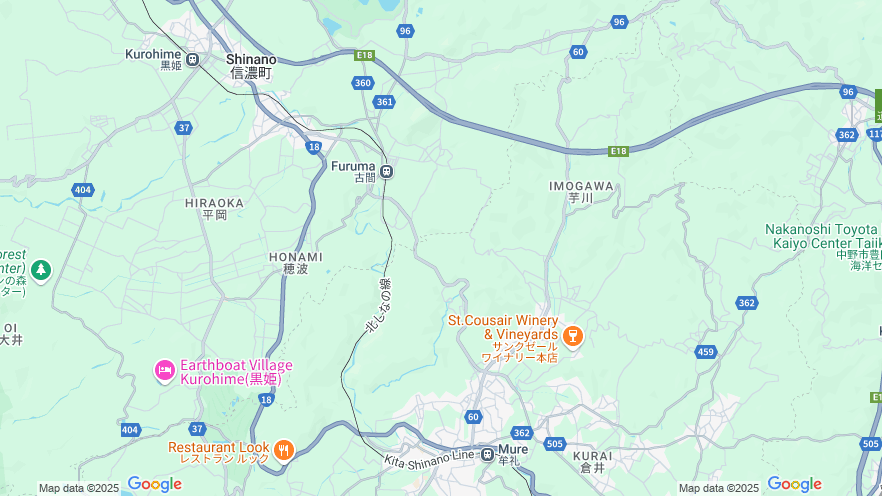This screenshot has width=882, height=496.
Task: Select the St.Cousair Winery wine glass pin
Action: coord(573,337)
